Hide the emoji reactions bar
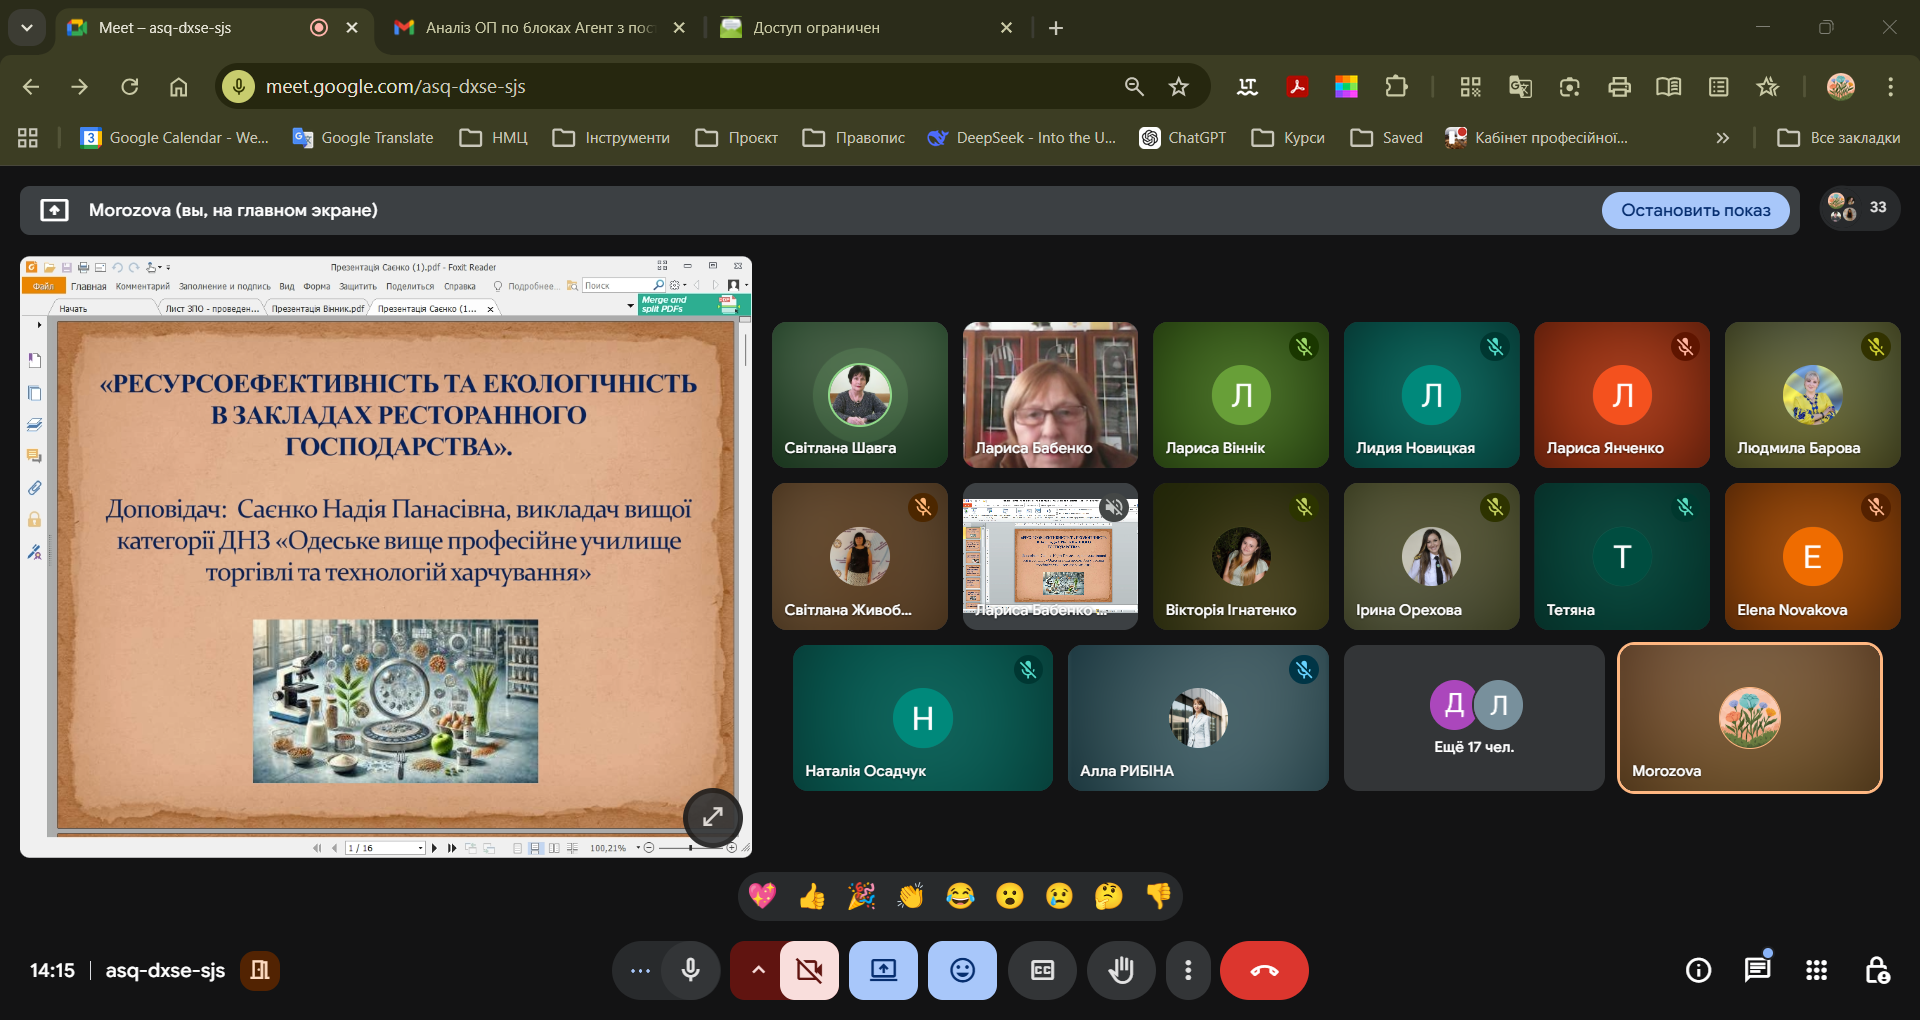The height and width of the screenshot is (1020, 1920). pos(962,970)
